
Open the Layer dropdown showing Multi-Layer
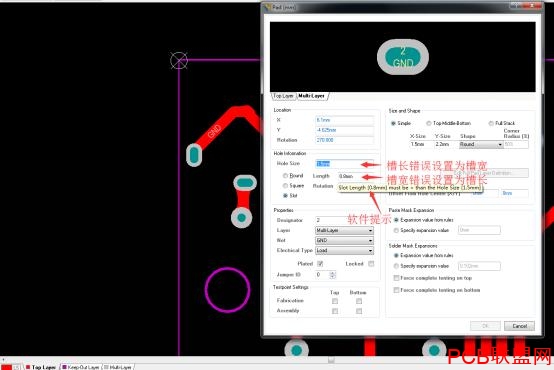pyautogui.click(x=344, y=230)
